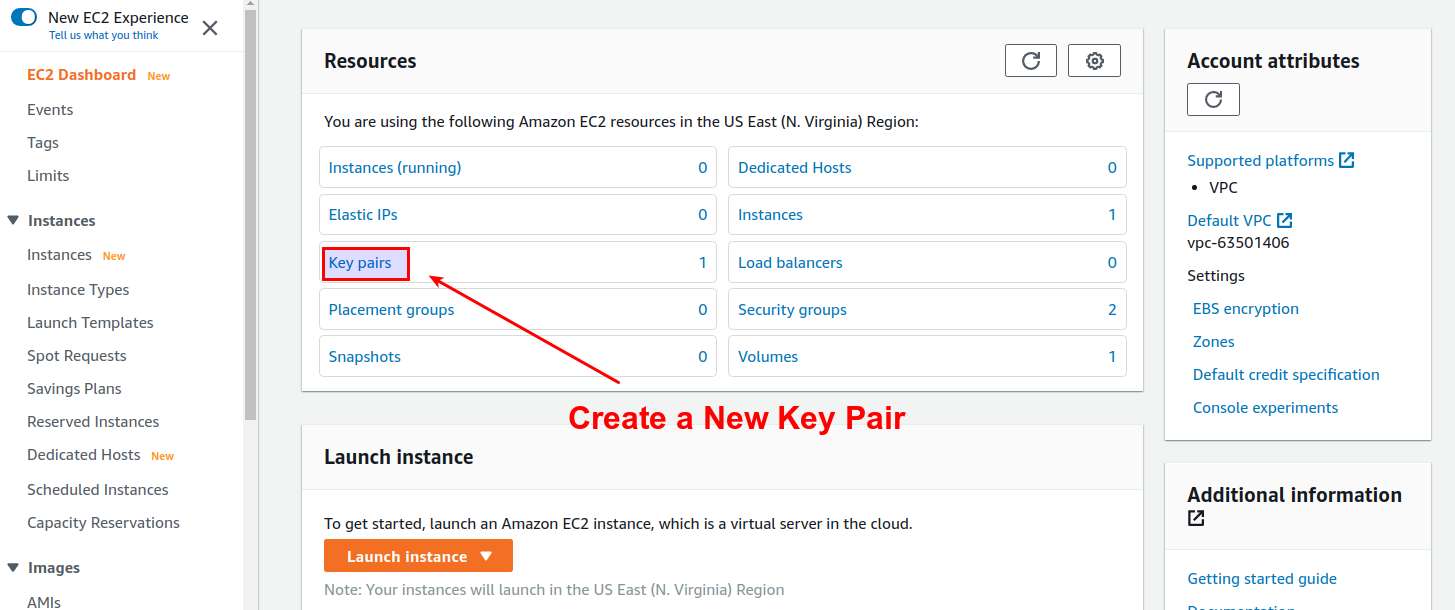The image size is (1455, 610).
Task: Click Additional information external link icon
Action: point(1196,518)
